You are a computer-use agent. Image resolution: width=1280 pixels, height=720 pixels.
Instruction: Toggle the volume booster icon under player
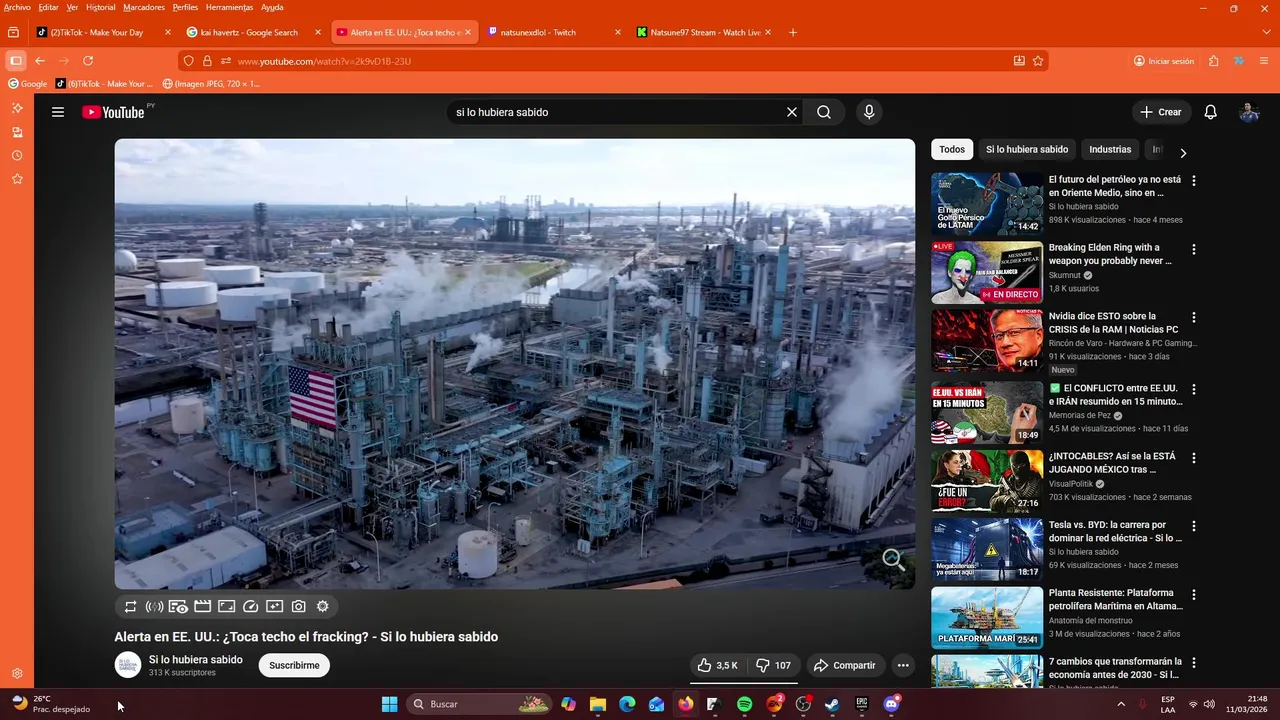pyautogui.click(x=154, y=606)
